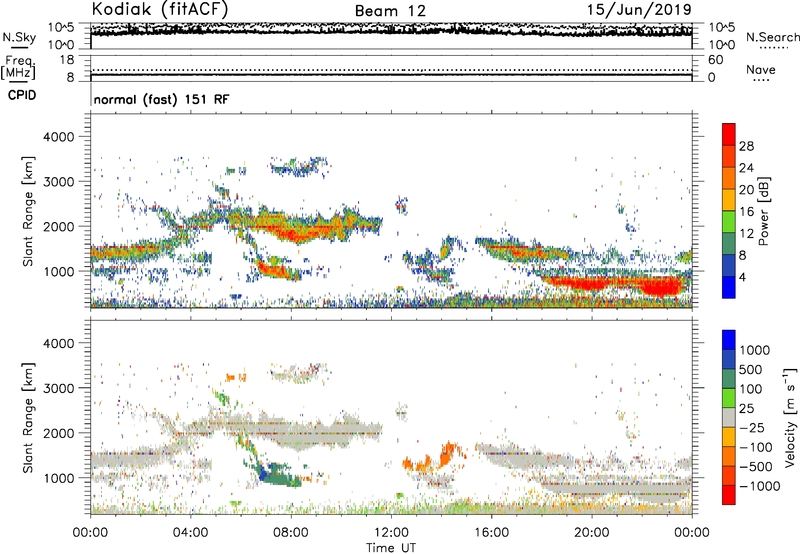Click the 'Velocity [m s-1]' colorbar title
This screenshot has width=800, height=554.
pyautogui.click(x=790, y=417)
